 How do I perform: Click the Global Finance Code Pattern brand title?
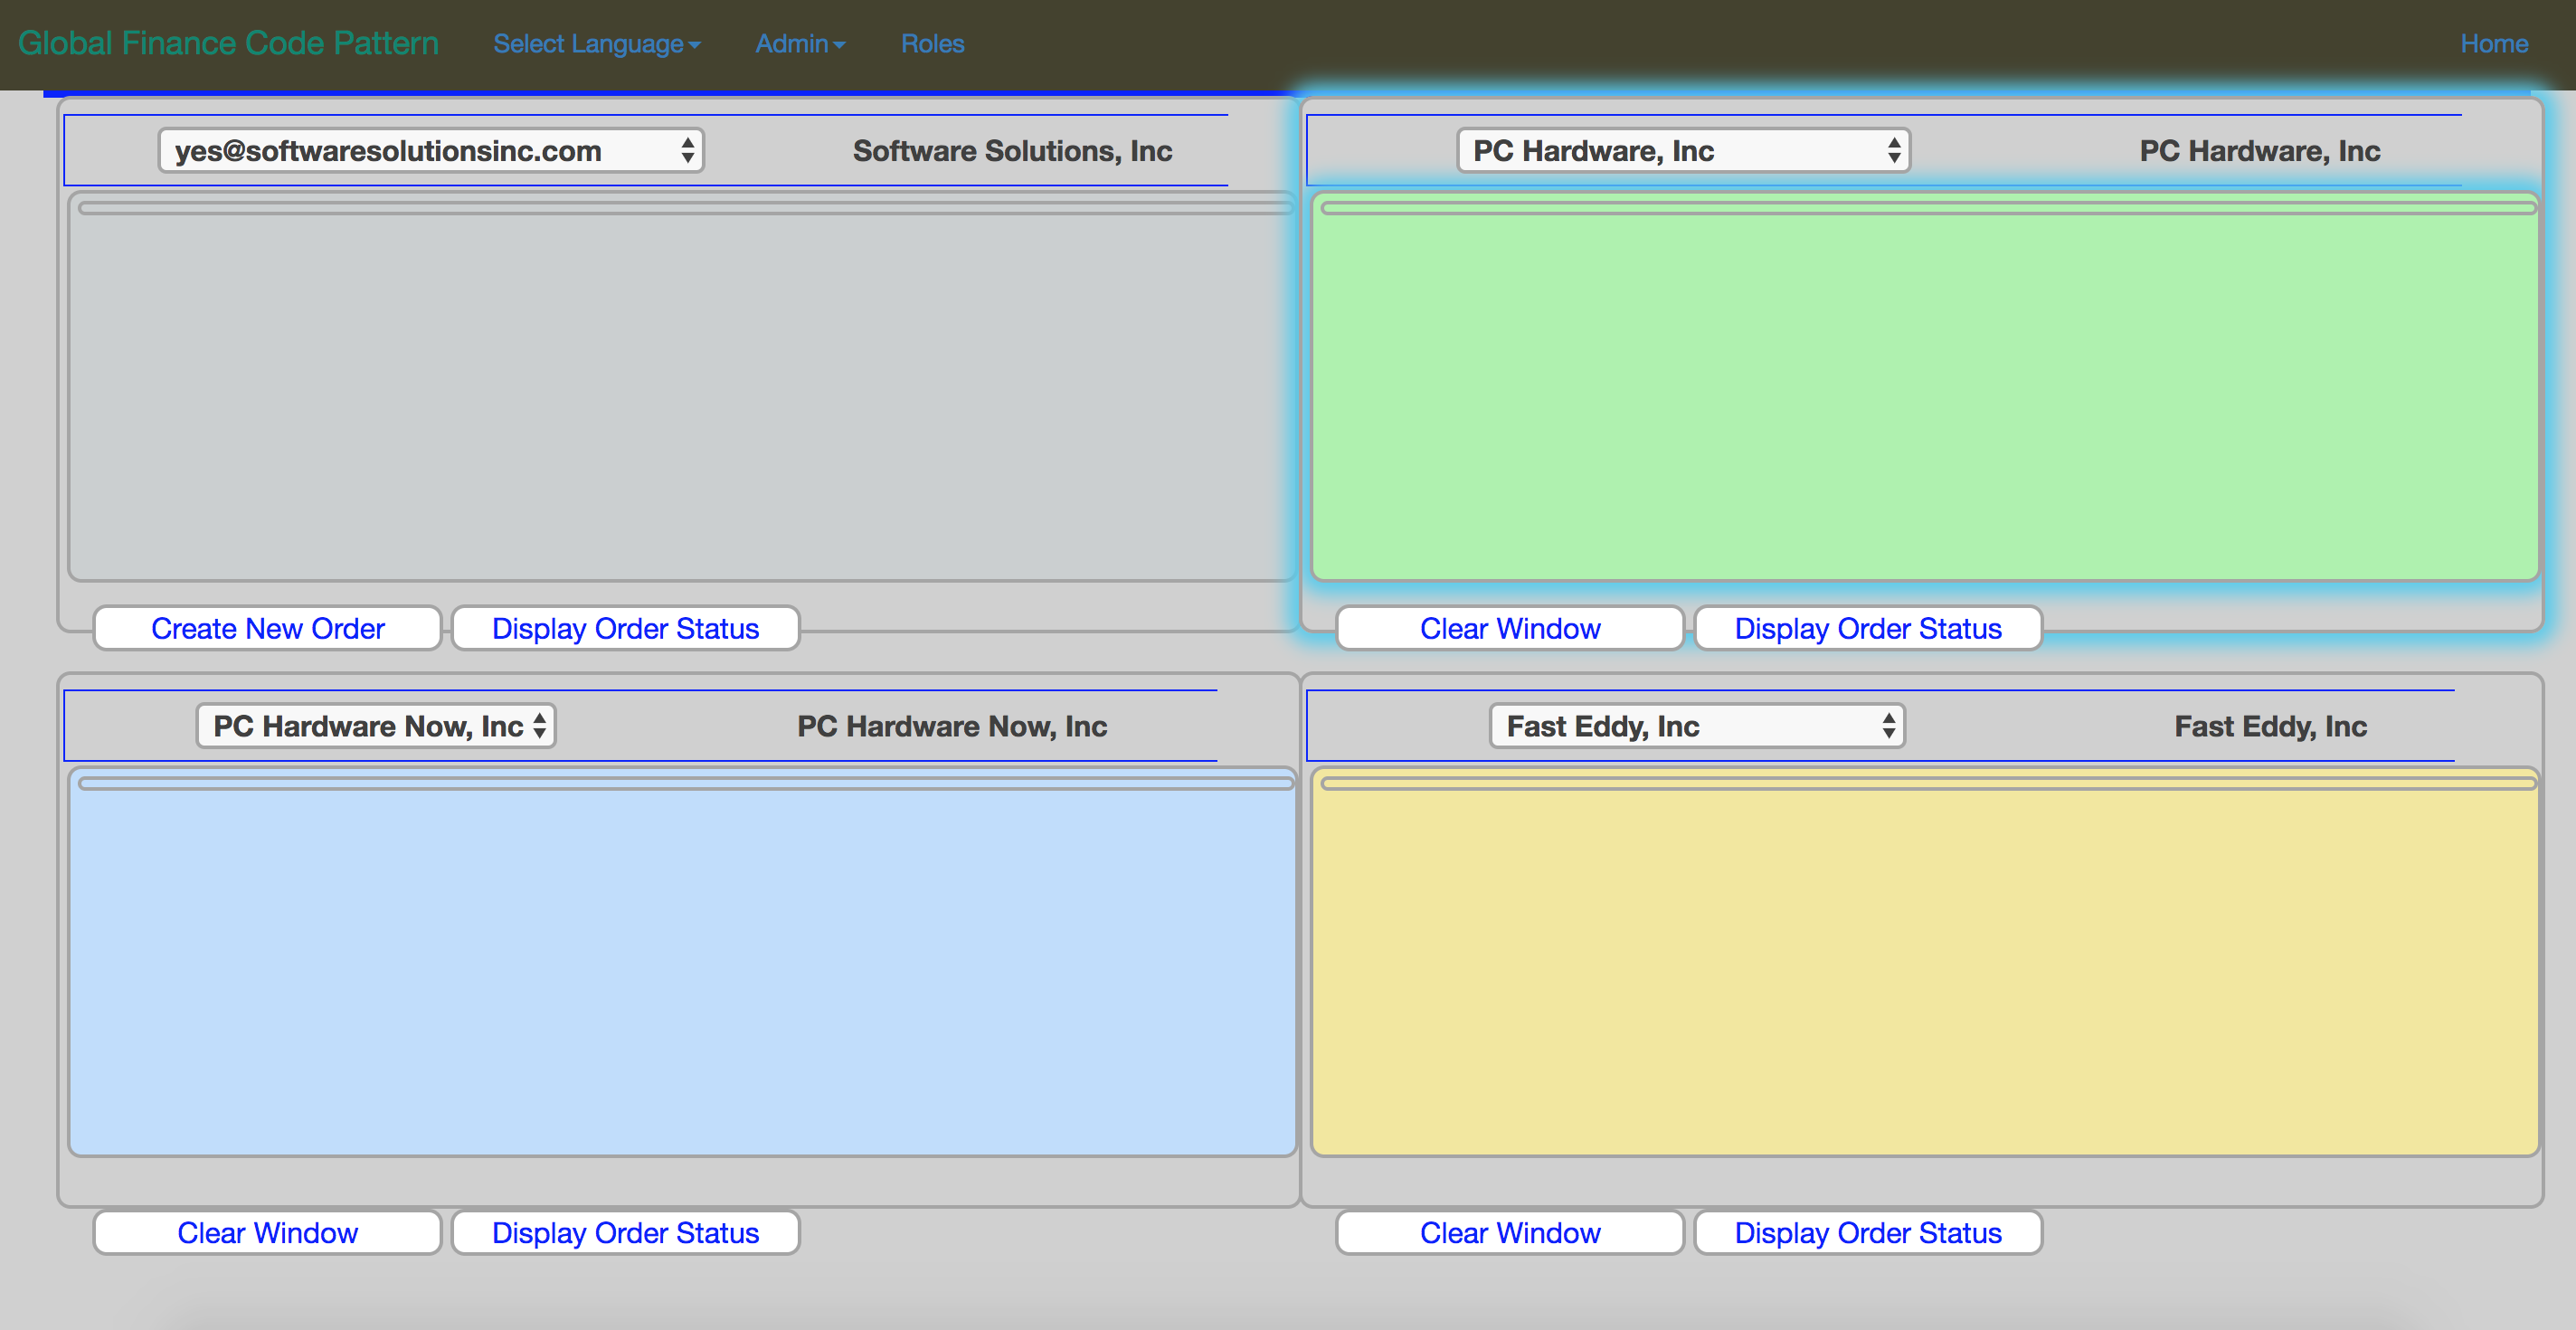(x=228, y=43)
